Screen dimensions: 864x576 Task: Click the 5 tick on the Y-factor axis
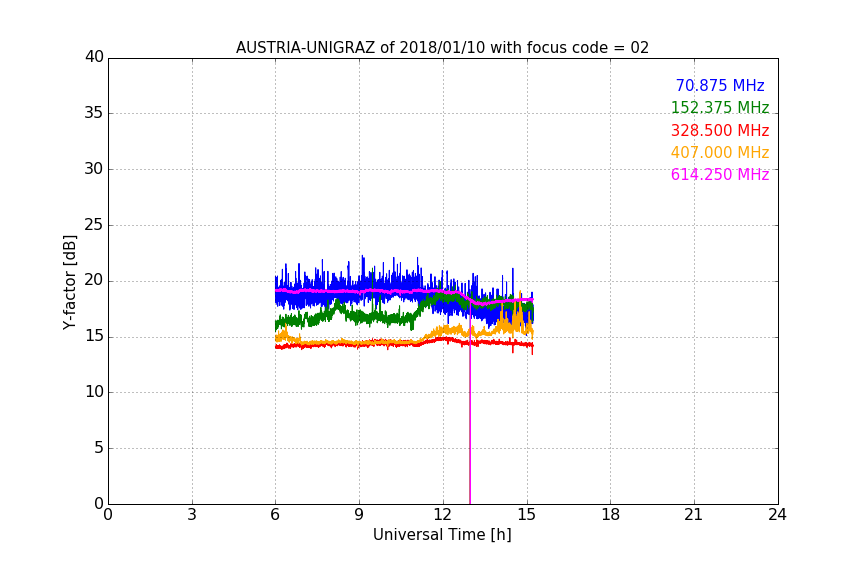(98, 448)
